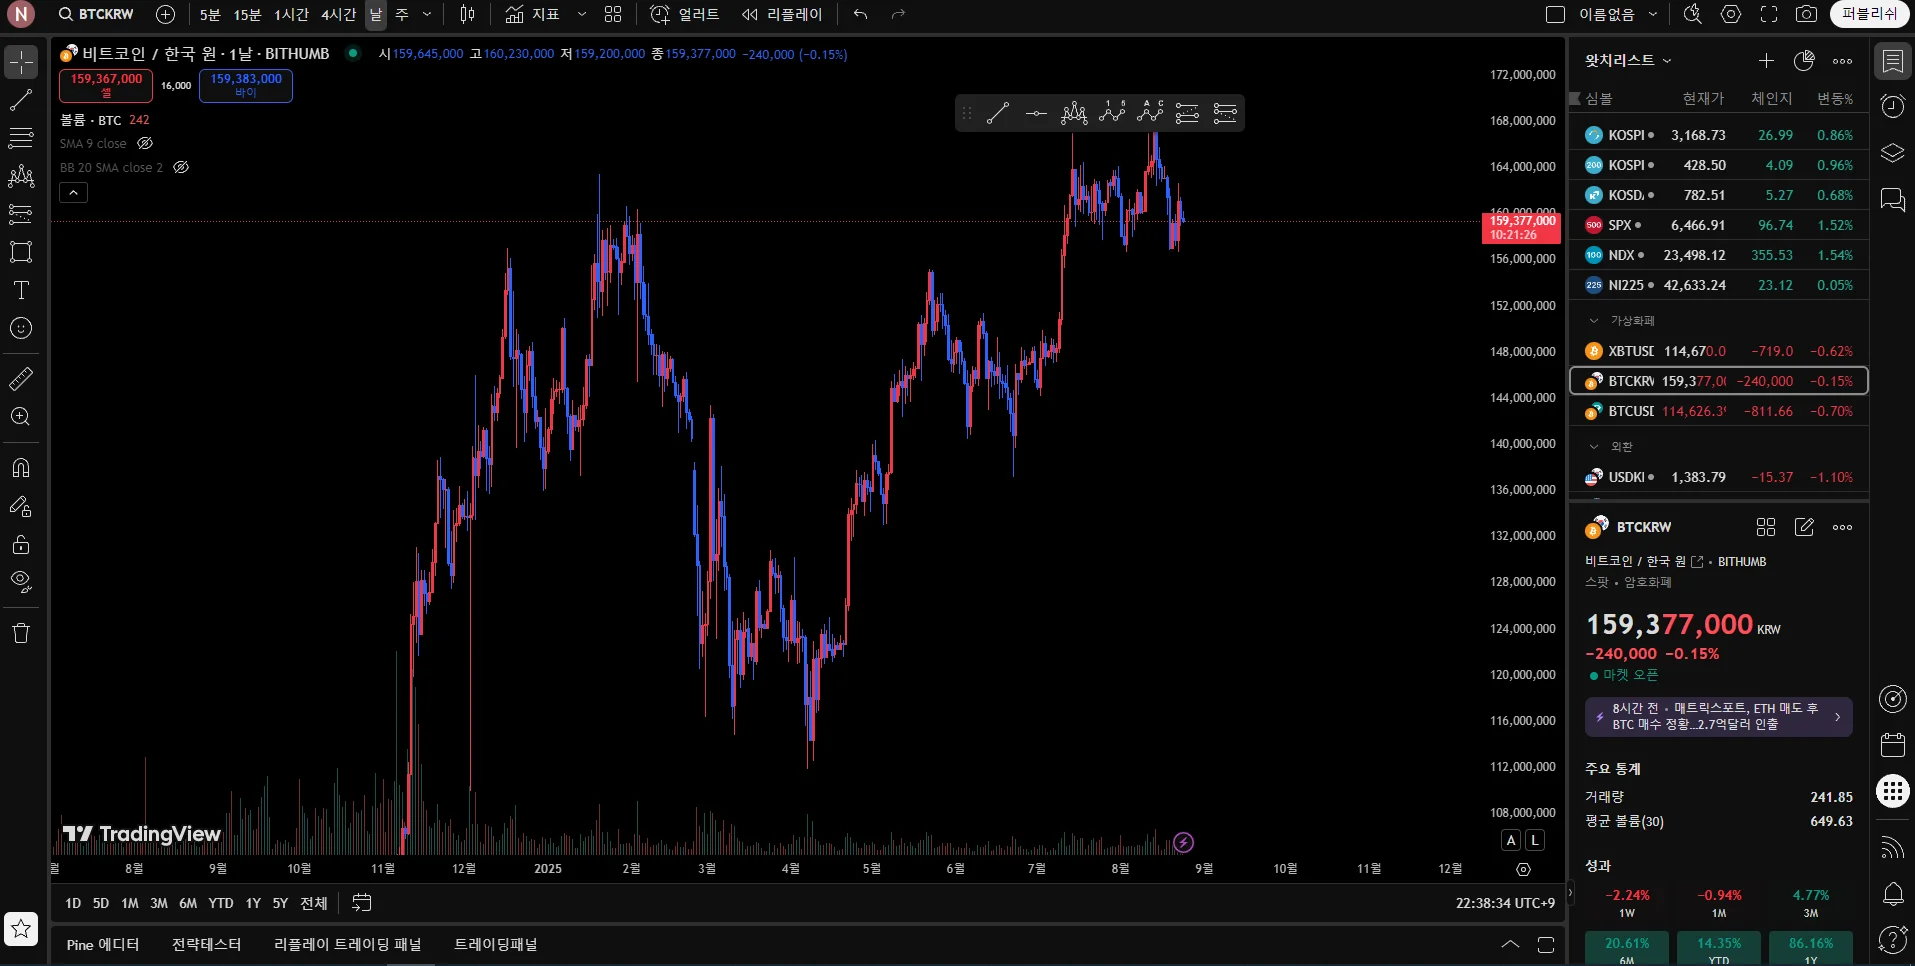Open the alerts panel clock icon
The image size is (1915, 966).
click(x=1892, y=106)
